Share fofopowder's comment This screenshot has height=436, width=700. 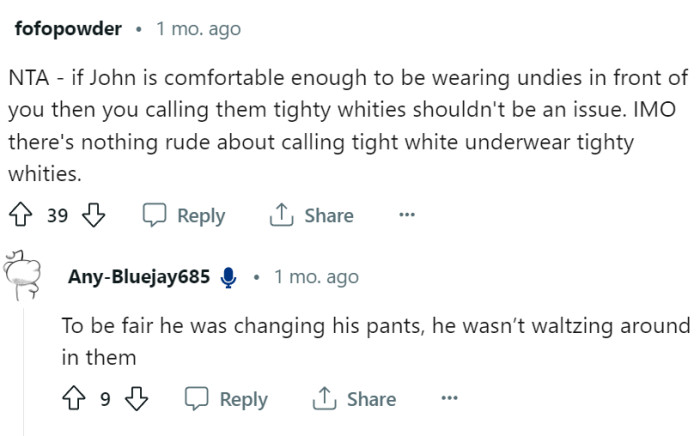point(311,215)
